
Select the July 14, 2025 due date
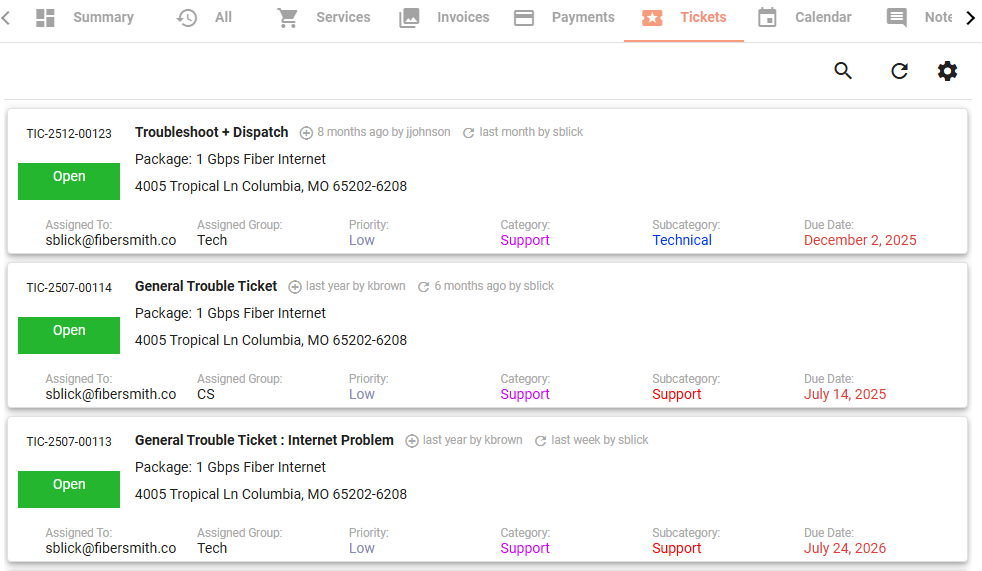pos(845,394)
